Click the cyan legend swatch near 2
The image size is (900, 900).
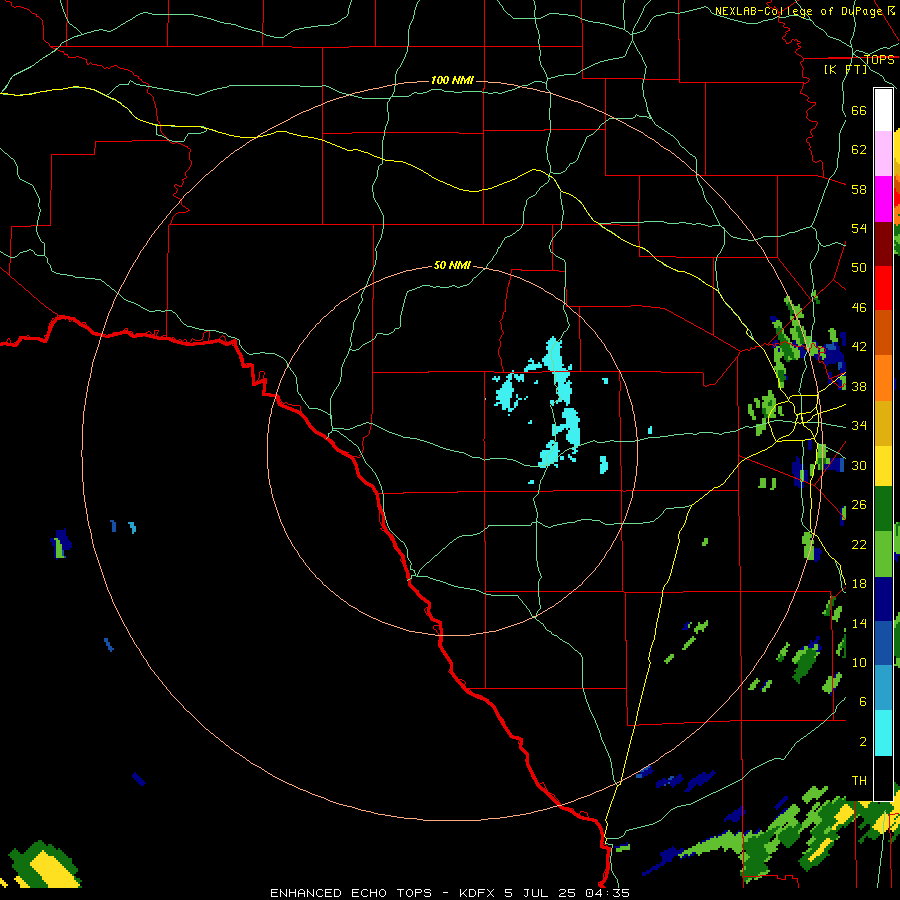pyautogui.click(x=883, y=733)
